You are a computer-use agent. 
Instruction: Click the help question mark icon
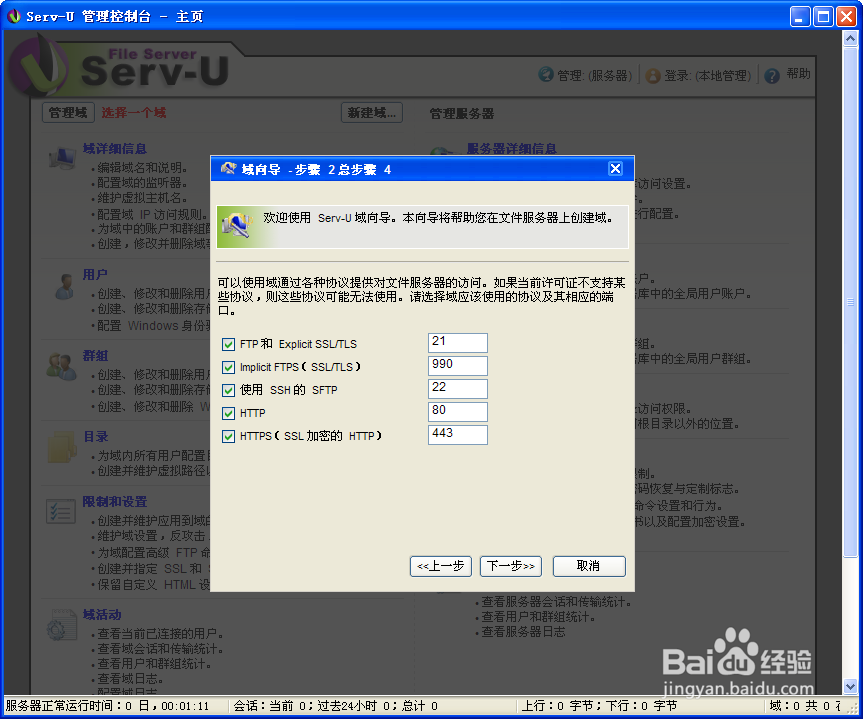(772, 75)
